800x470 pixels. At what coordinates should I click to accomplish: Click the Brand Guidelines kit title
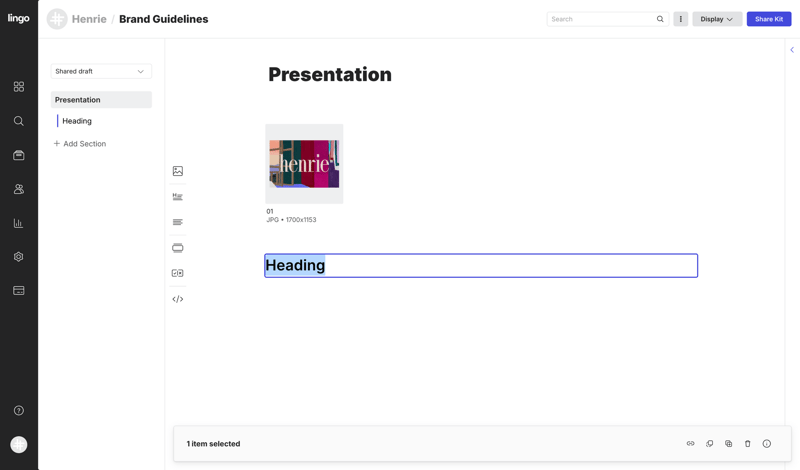pos(164,19)
